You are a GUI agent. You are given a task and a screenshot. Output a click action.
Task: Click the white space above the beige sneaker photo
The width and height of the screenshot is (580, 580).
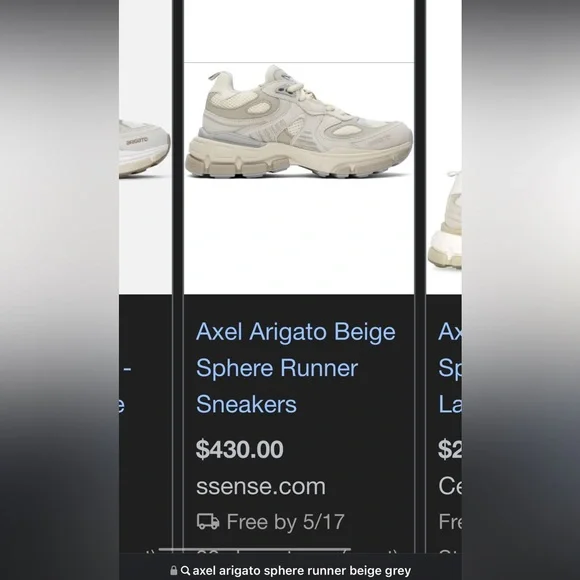299,31
